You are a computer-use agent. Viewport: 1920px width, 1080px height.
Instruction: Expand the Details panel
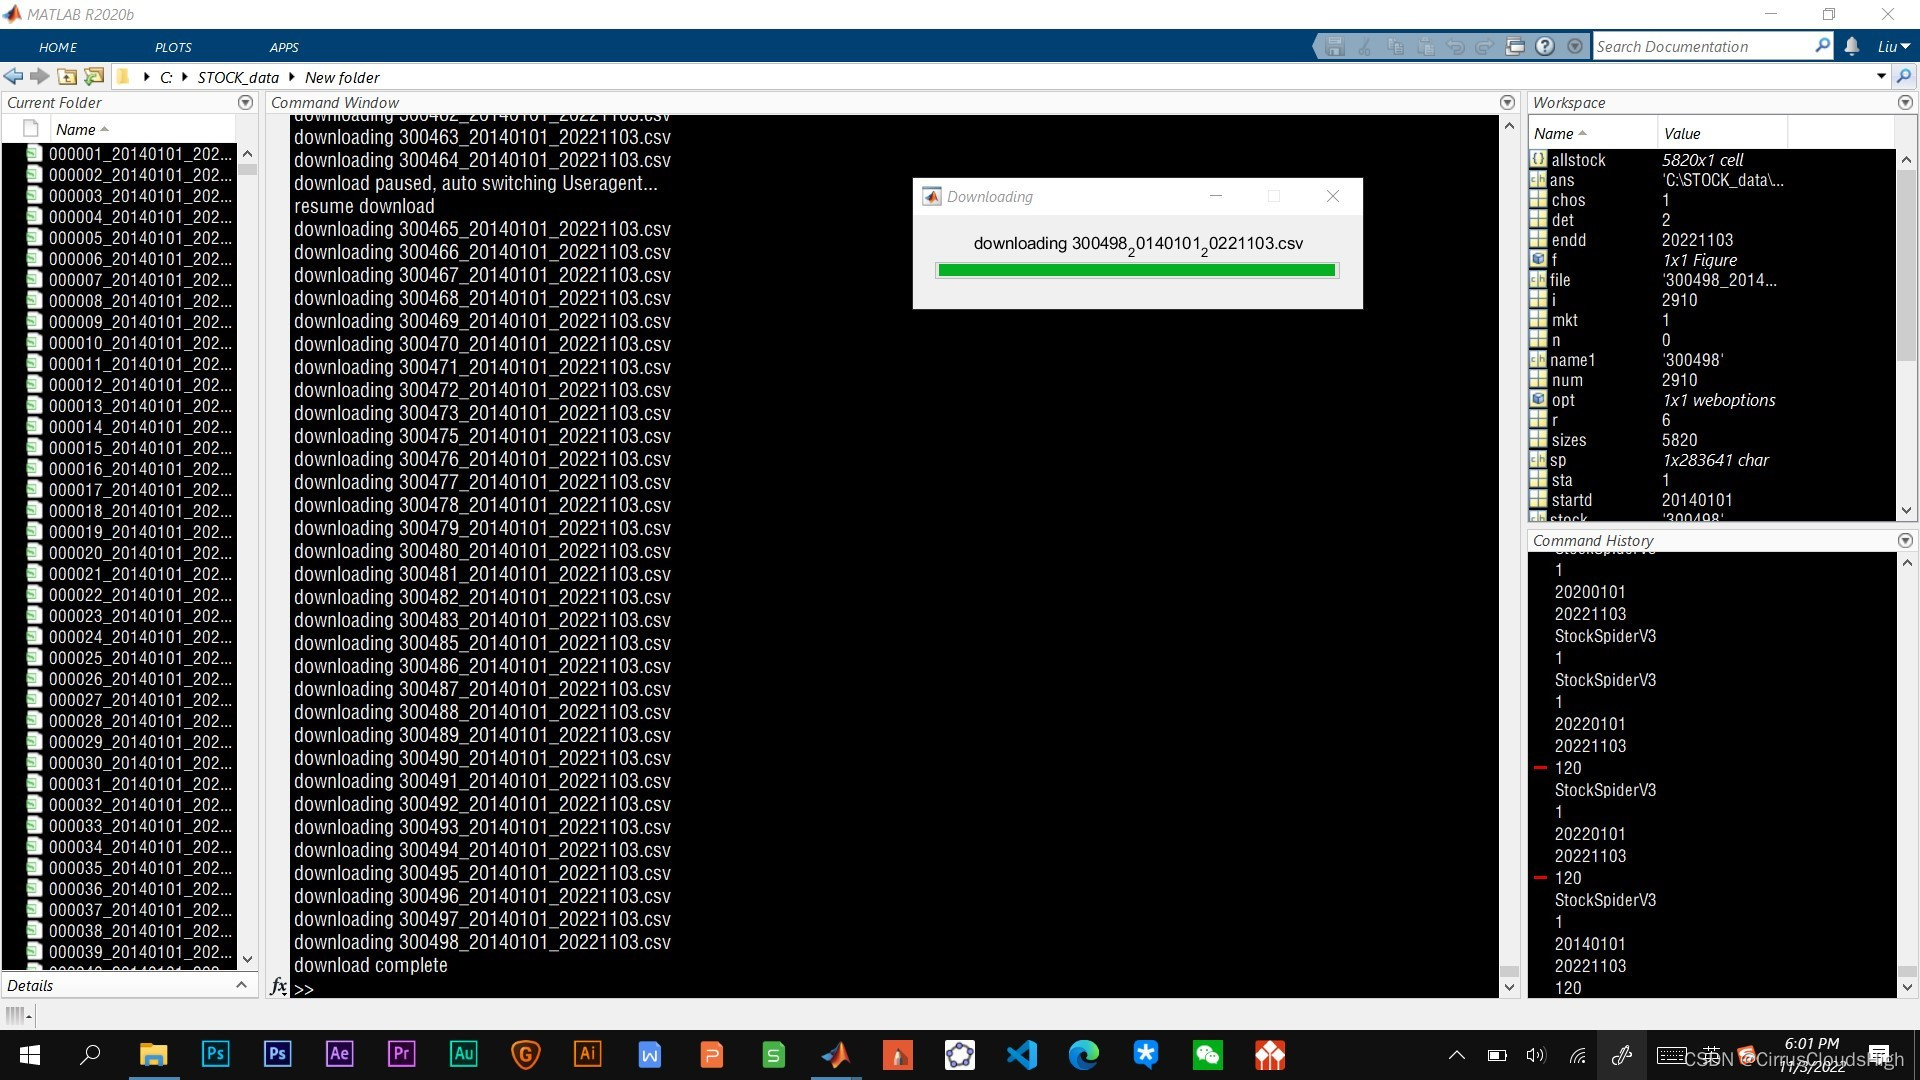tap(241, 986)
